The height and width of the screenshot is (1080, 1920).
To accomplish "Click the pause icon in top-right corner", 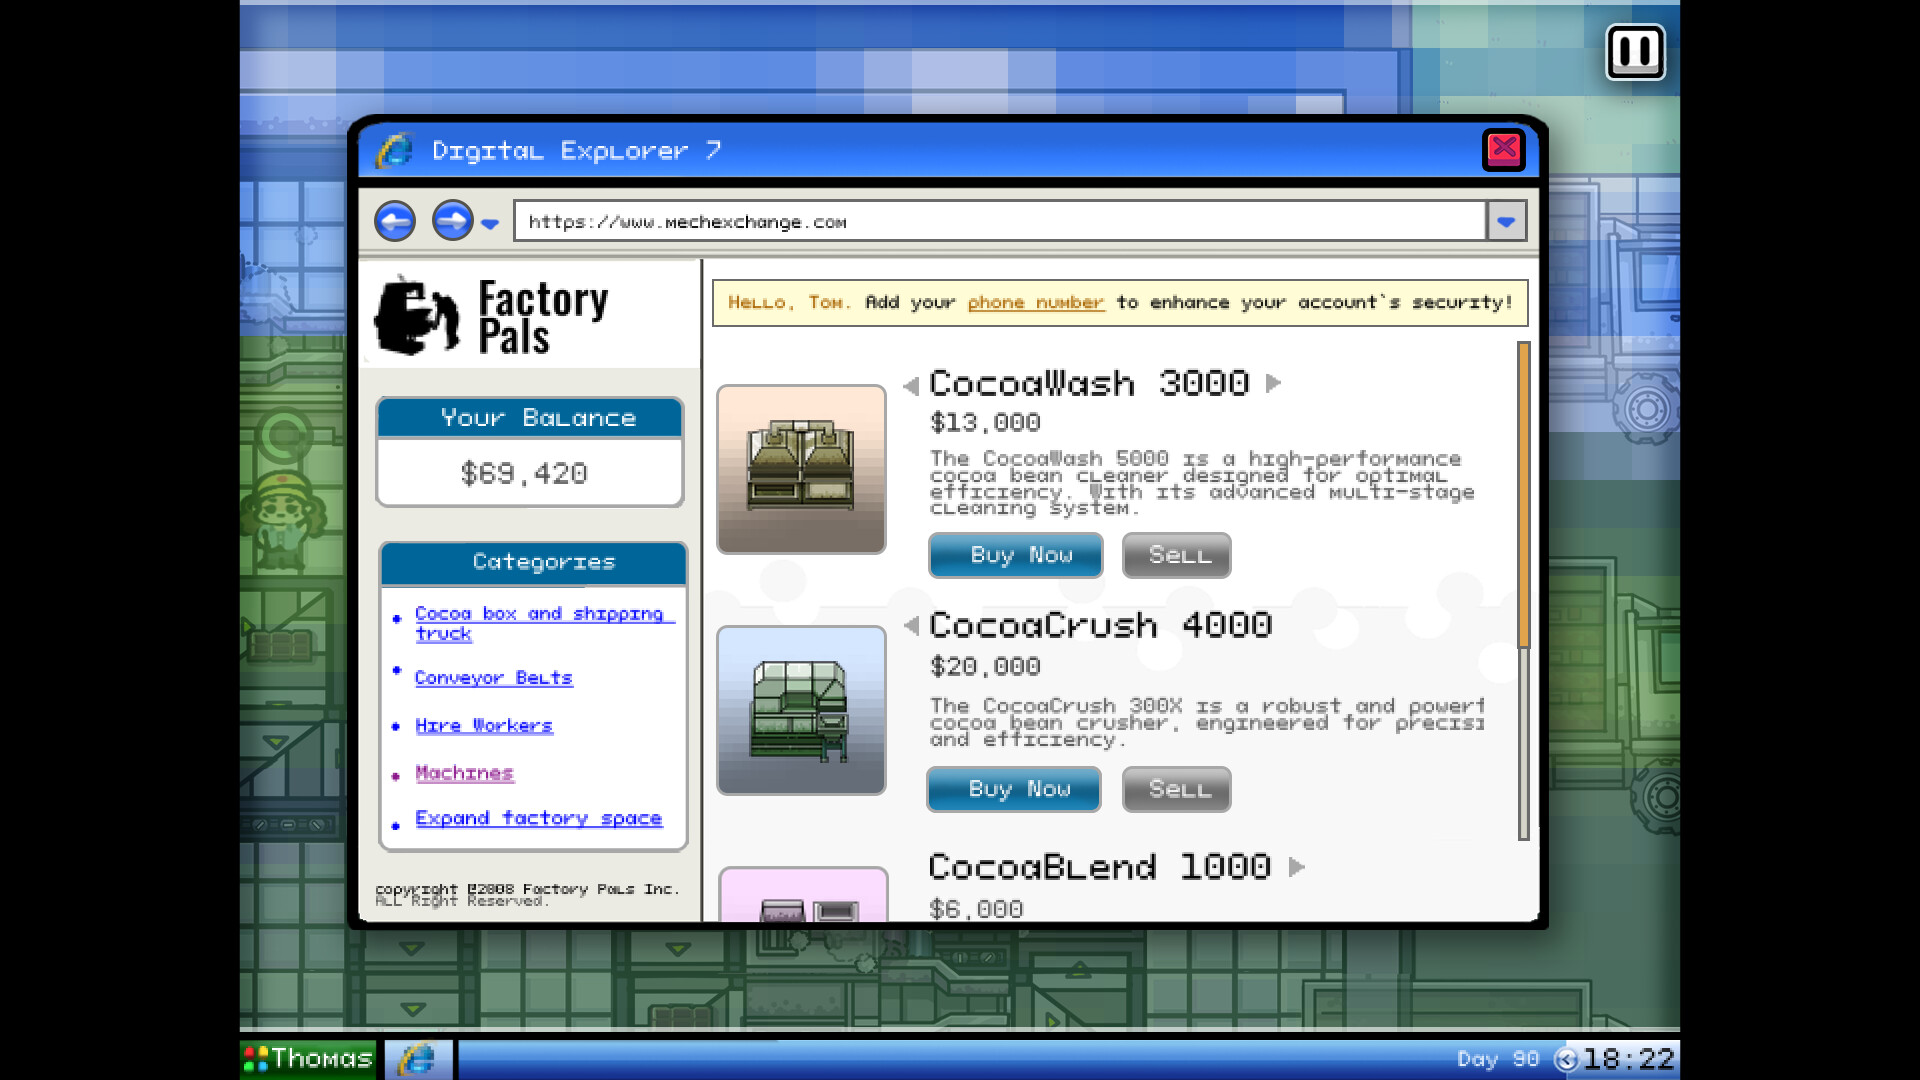I will click(1636, 52).
